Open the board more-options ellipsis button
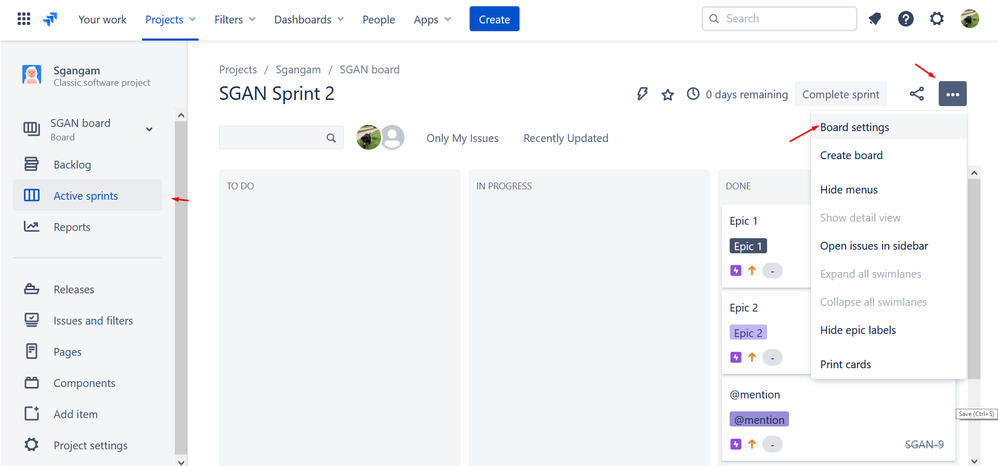 coord(952,94)
